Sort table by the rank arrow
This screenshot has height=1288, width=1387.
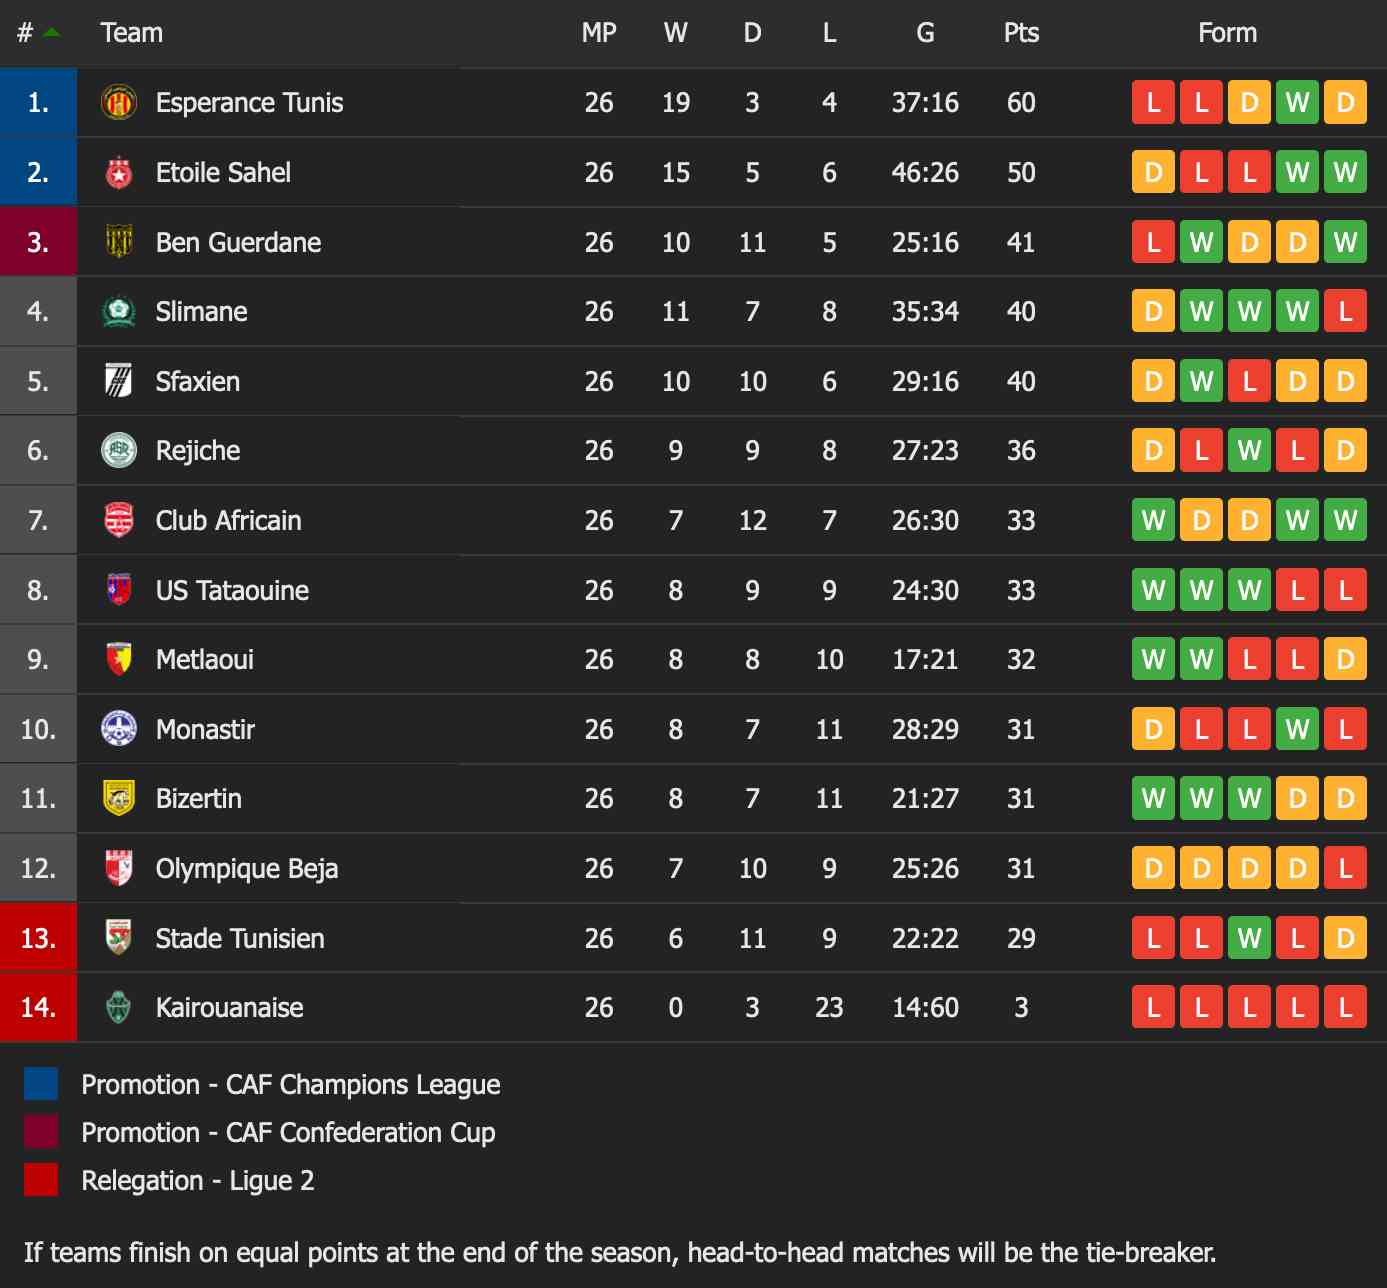coord(52,33)
